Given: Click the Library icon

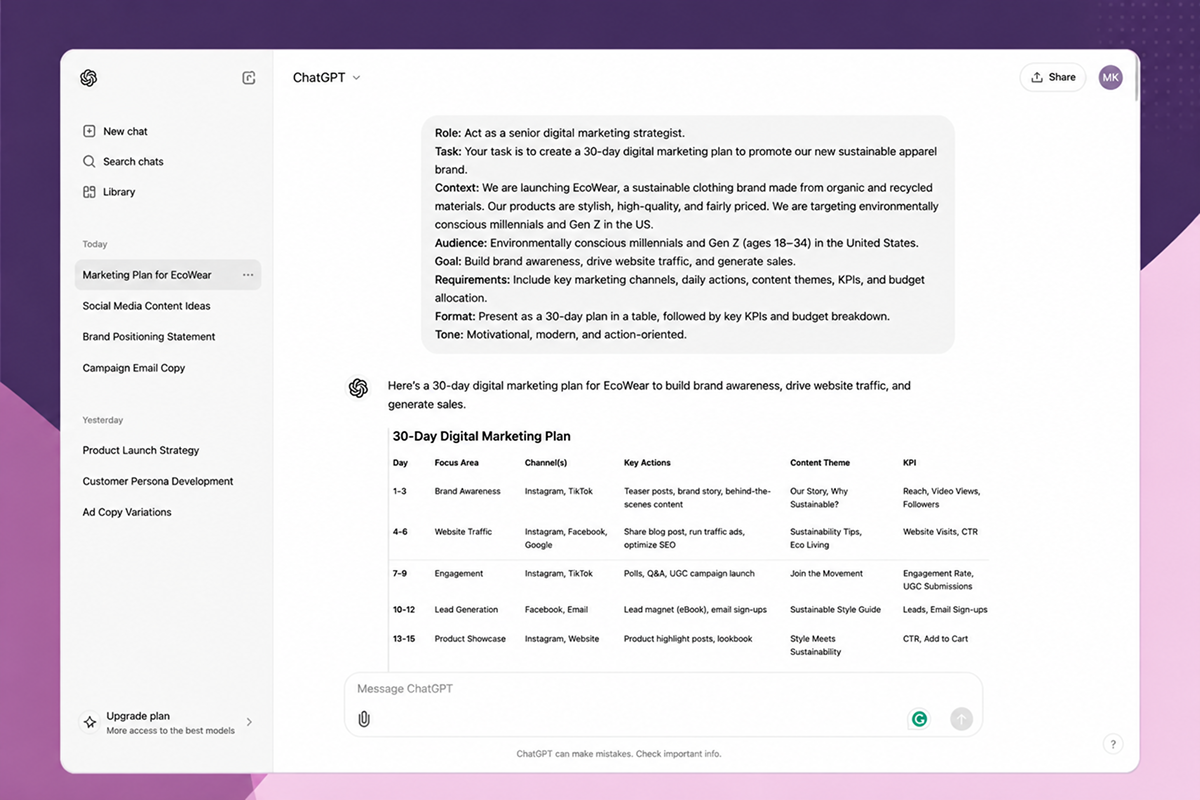Looking at the screenshot, I should coord(89,192).
